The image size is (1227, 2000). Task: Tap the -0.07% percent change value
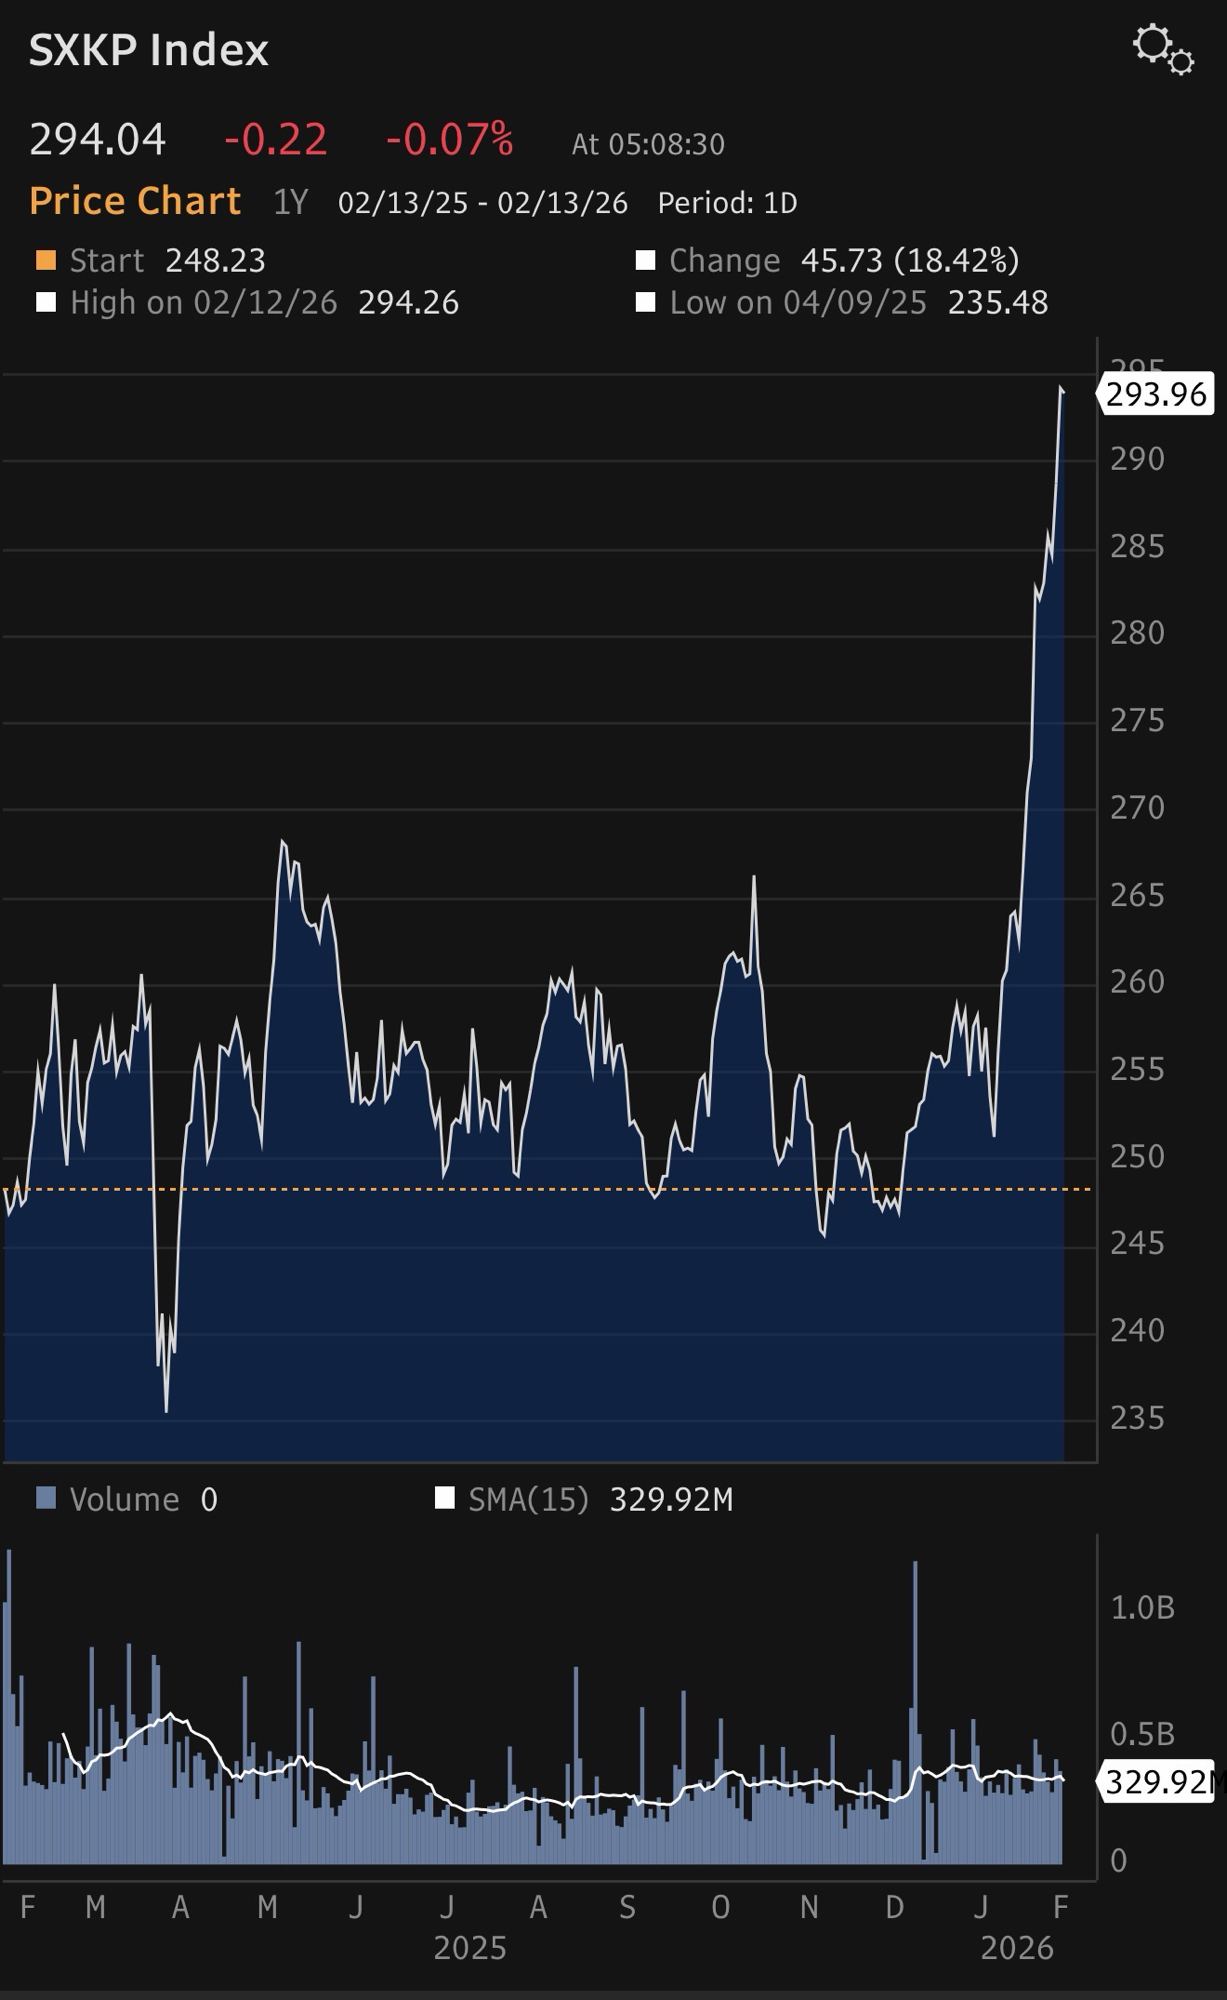click(449, 139)
